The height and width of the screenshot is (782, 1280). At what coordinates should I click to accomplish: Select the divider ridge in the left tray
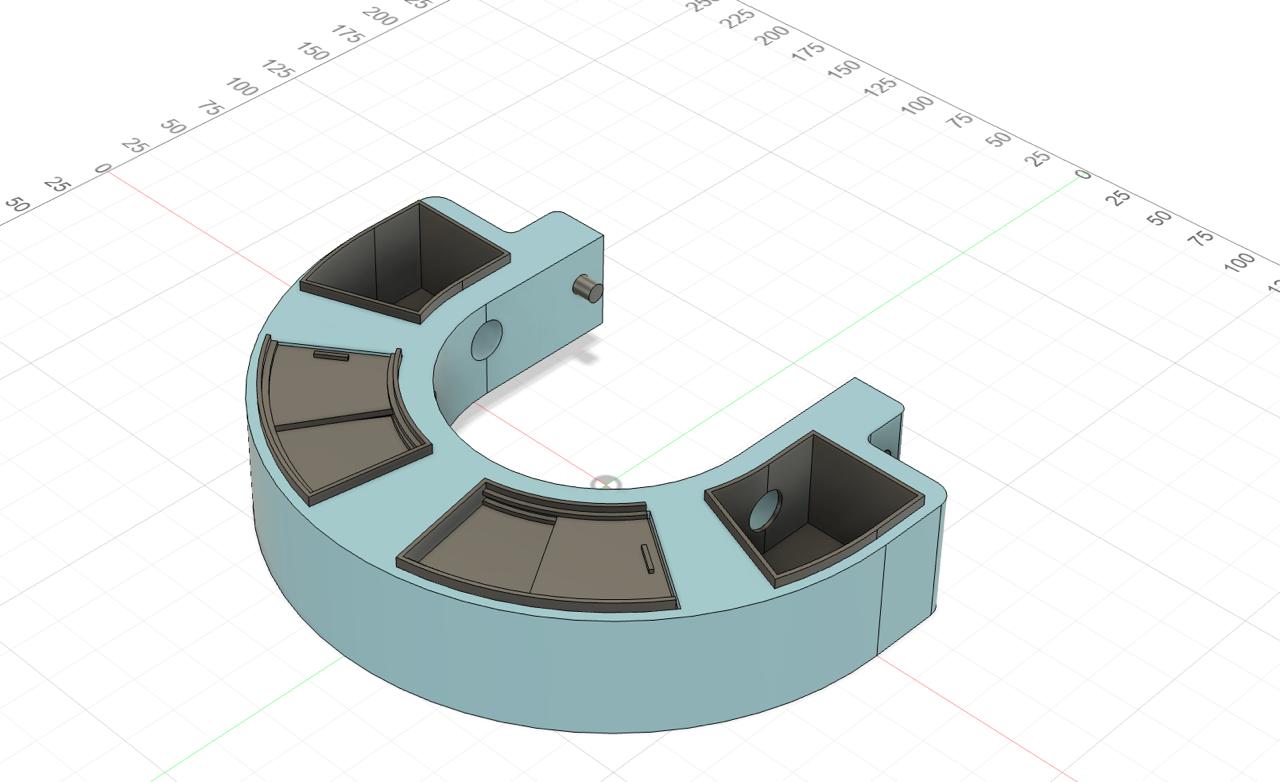[x=335, y=418]
